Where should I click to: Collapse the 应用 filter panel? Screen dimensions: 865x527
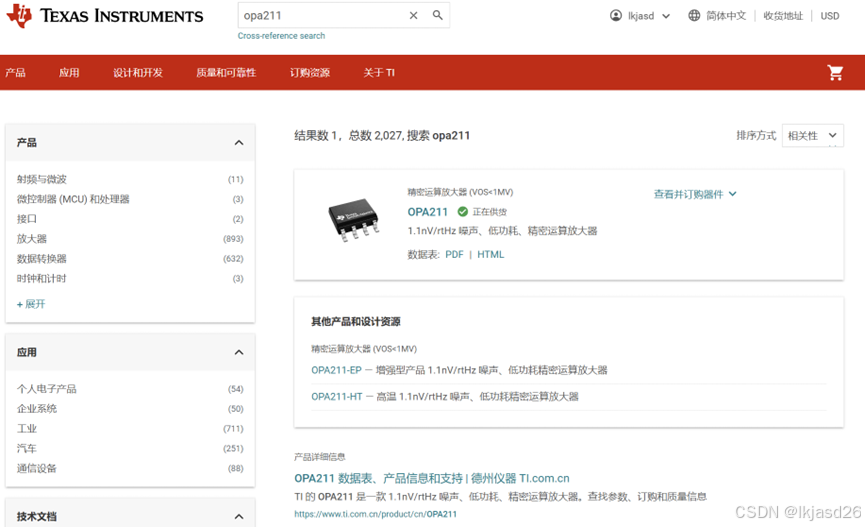click(x=239, y=352)
